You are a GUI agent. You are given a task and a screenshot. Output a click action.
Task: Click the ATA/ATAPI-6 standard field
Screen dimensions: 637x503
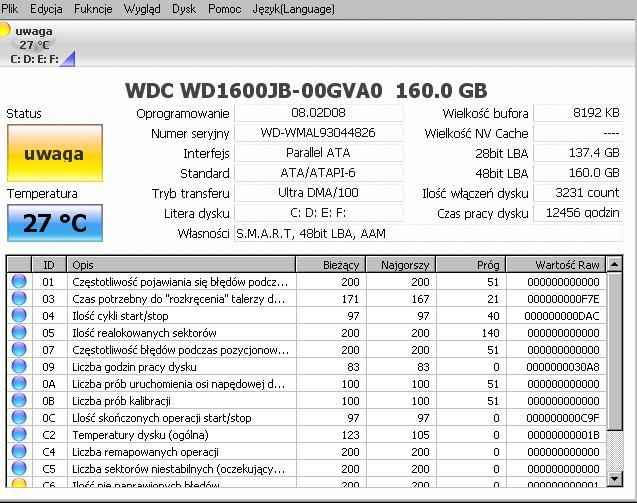pyautogui.click(x=319, y=173)
